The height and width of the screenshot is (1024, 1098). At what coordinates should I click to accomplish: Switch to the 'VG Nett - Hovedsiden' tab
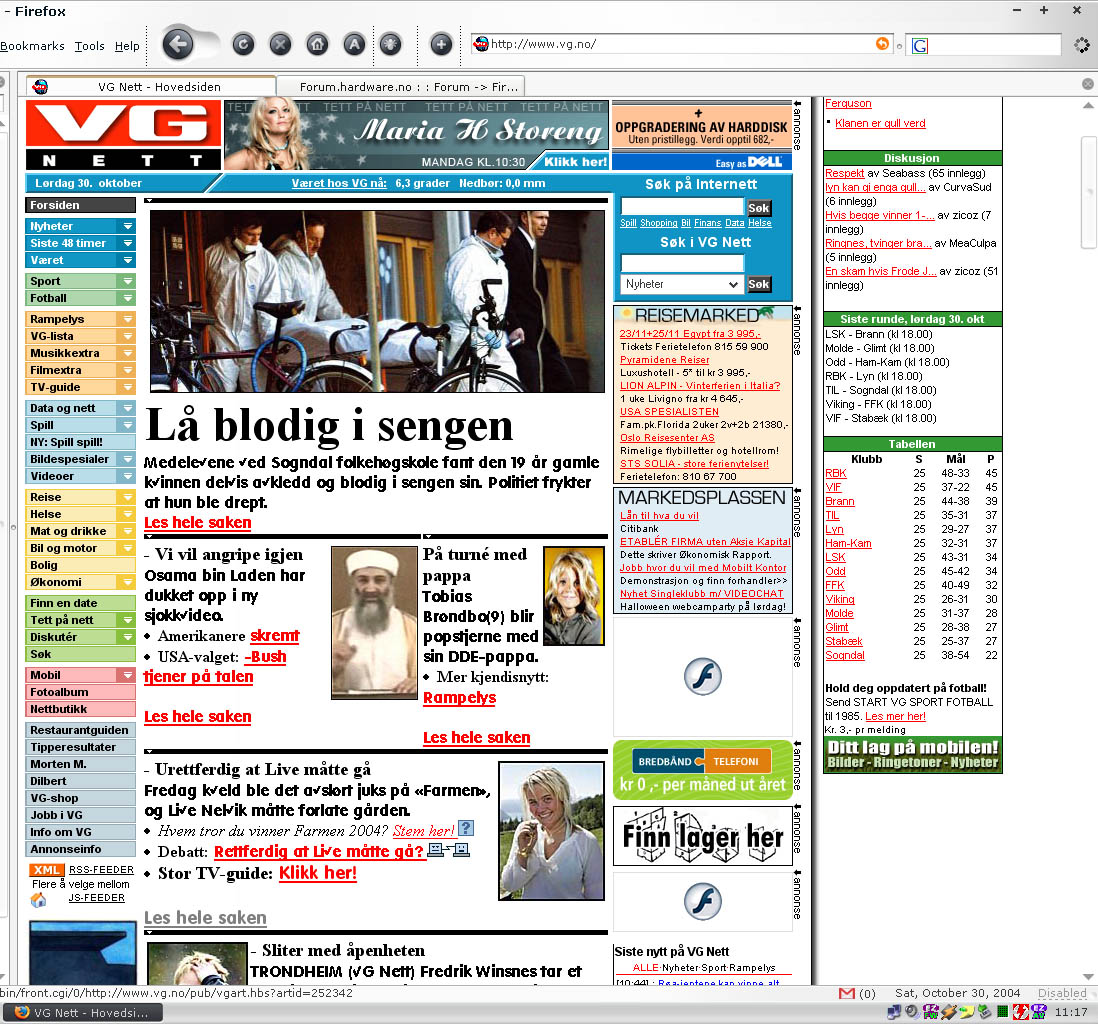point(151,86)
